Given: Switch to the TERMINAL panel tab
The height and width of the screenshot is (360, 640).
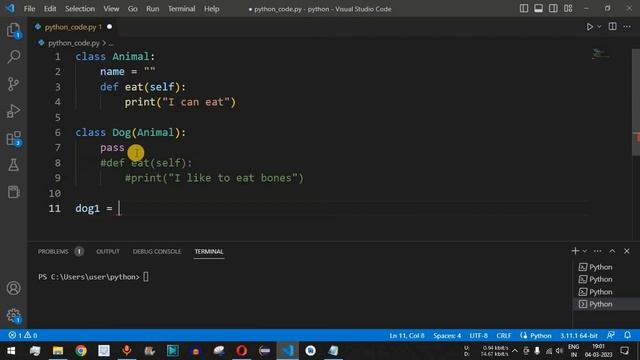Looking at the screenshot, I should pos(209,251).
